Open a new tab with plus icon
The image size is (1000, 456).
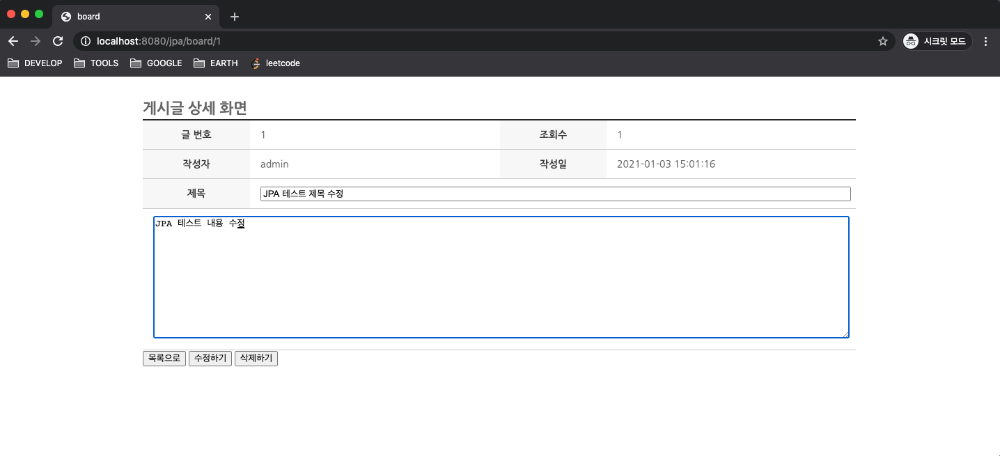pos(234,17)
